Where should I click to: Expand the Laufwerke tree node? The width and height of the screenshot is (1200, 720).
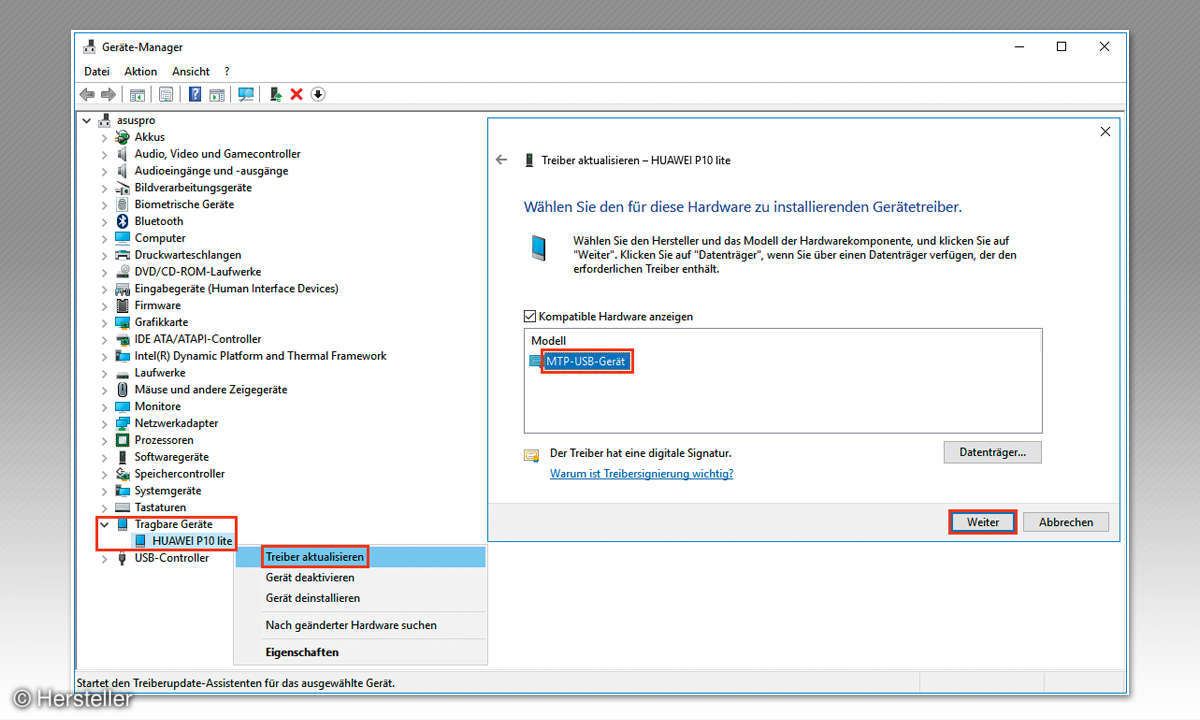coord(104,372)
